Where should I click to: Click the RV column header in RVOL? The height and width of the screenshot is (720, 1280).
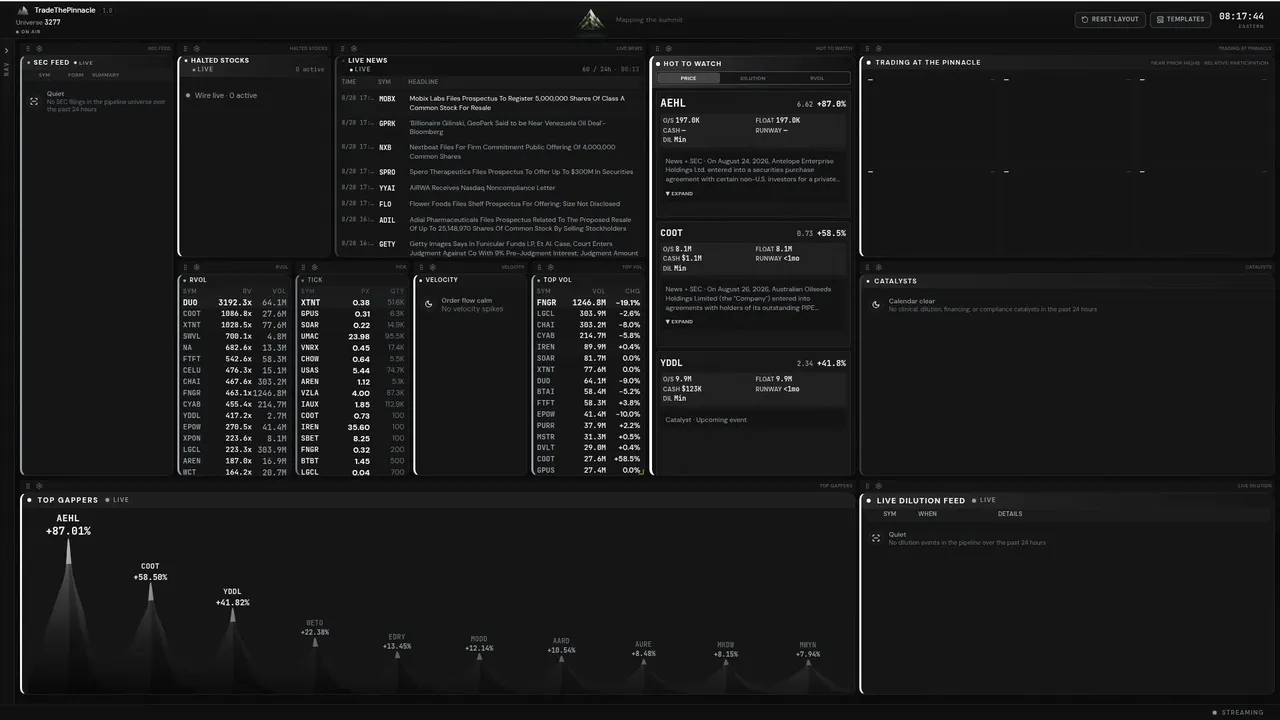click(x=247, y=291)
